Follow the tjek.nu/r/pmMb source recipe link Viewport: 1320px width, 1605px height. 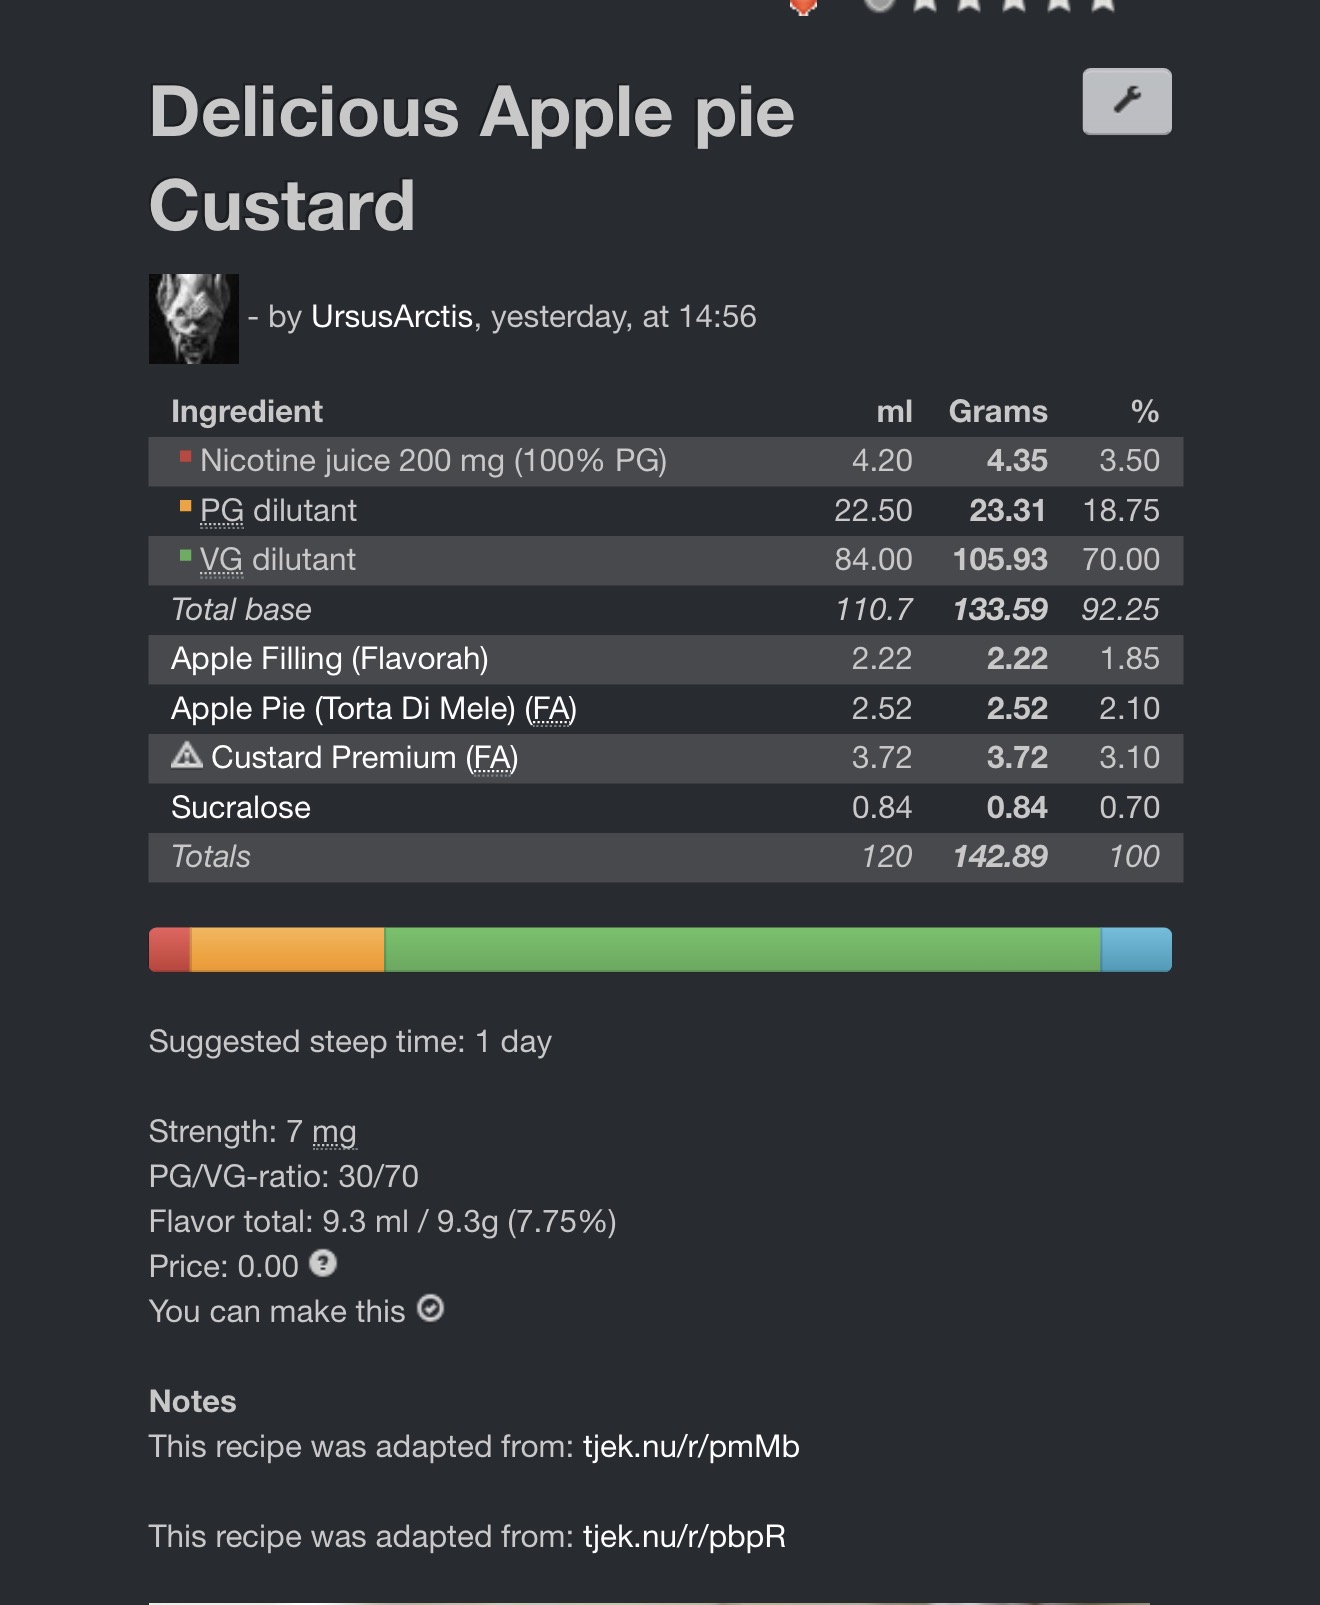point(691,1446)
